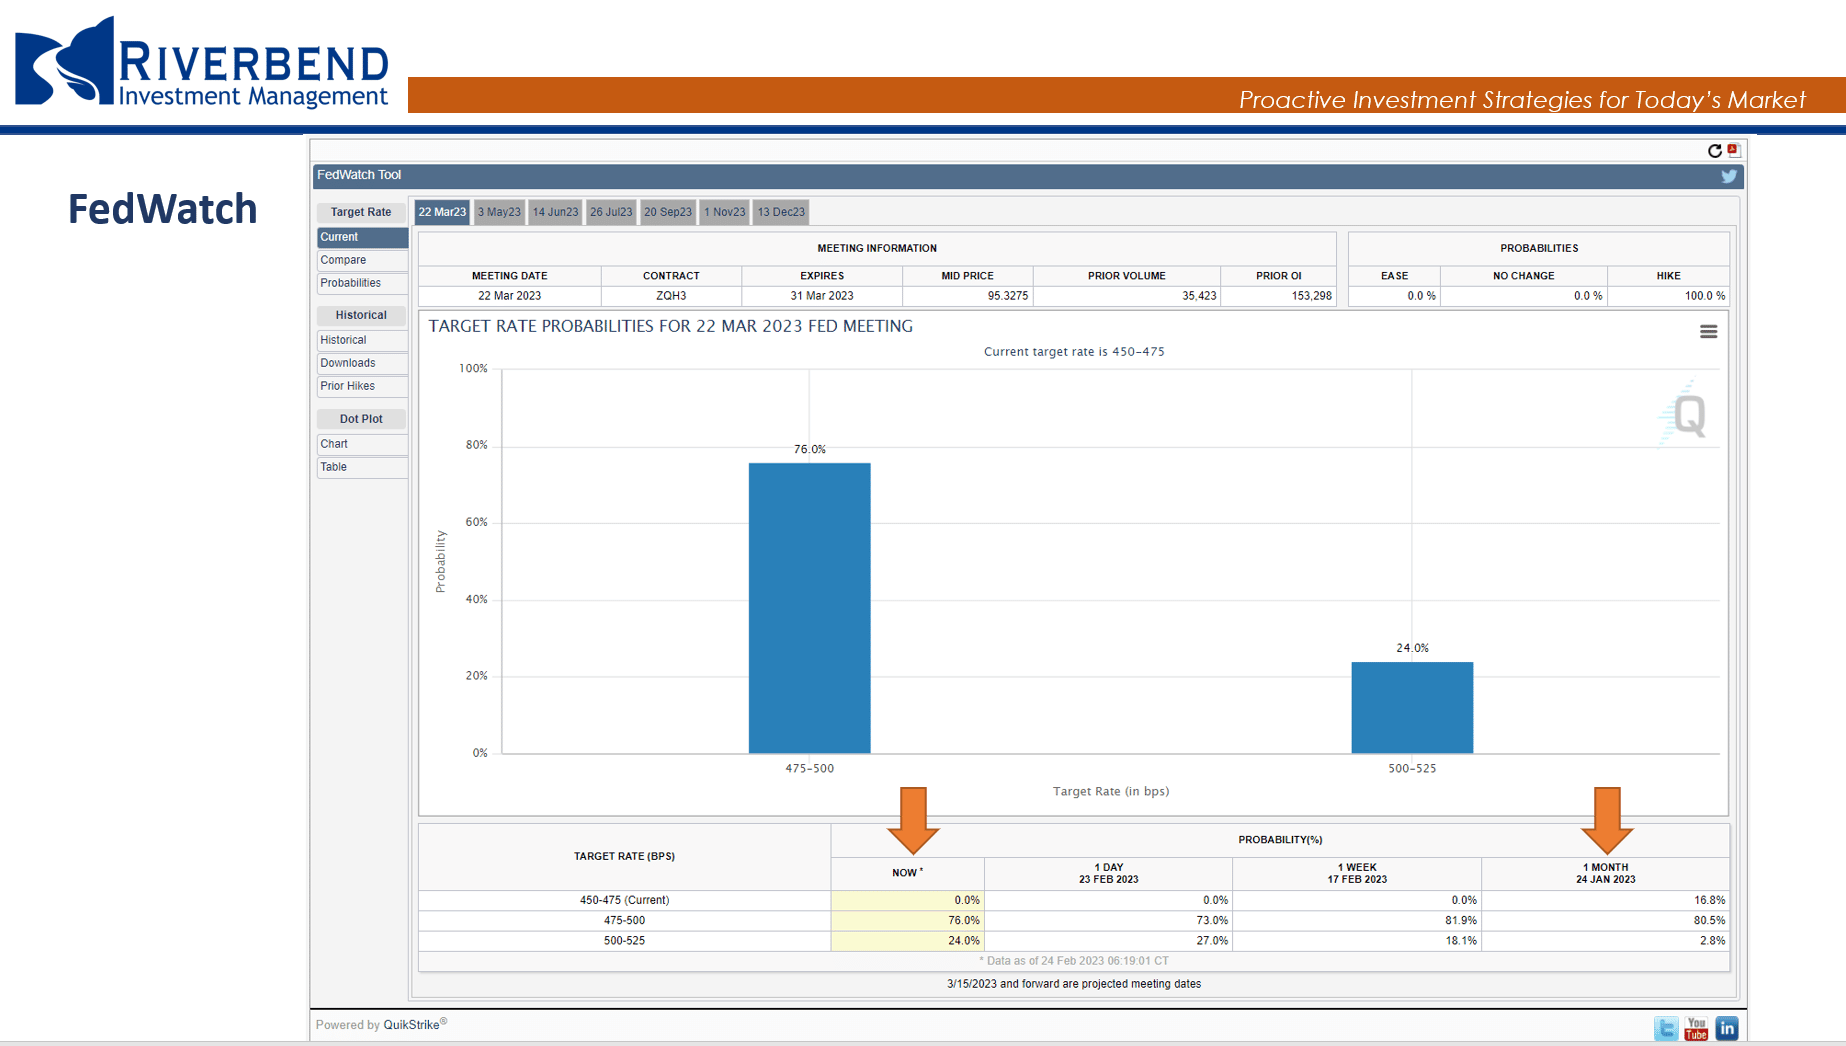The height and width of the screenshot is (1046, 1846).
Task: Select the 22 Mar23 meeting tab
Action: pos(442,212)
